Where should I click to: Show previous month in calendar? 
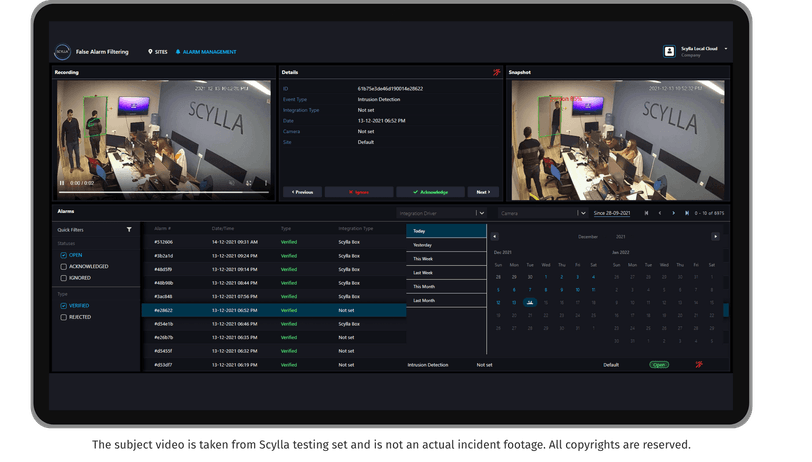pos(495,236)
